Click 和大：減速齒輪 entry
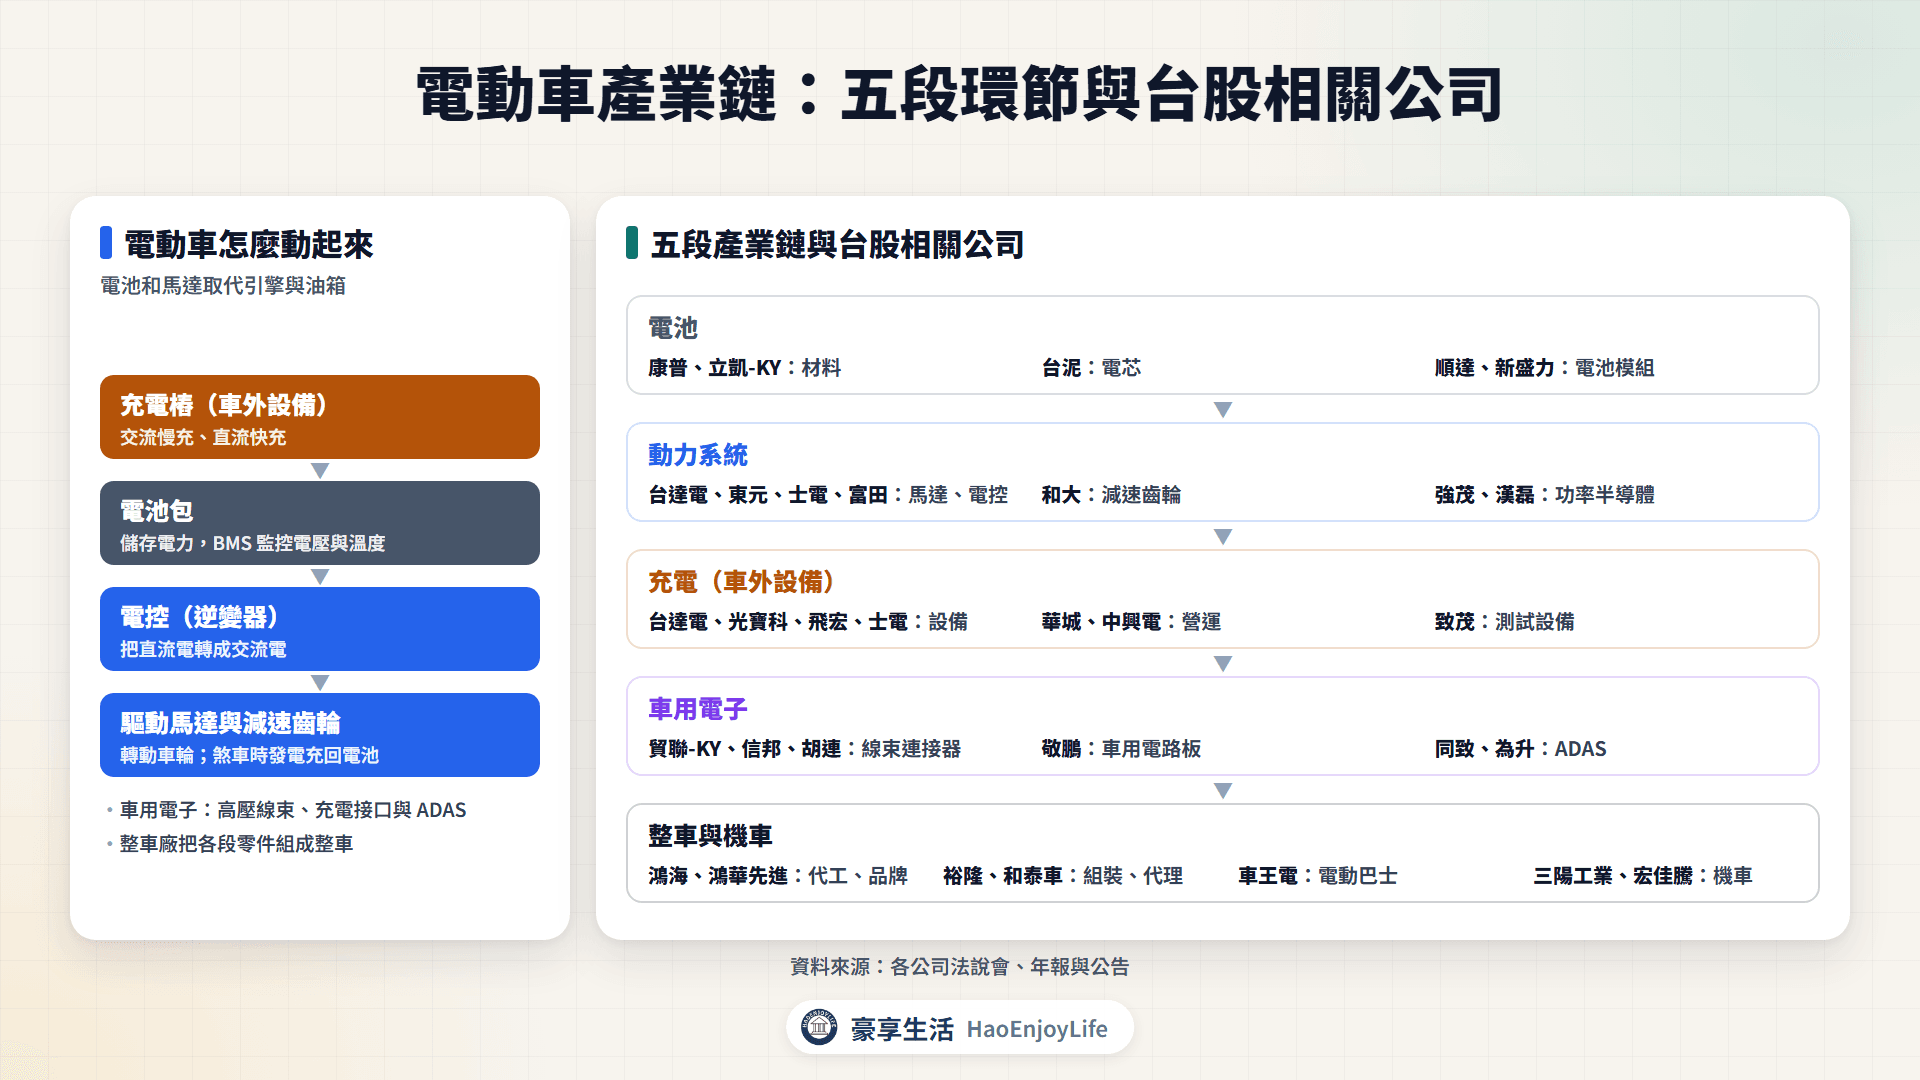This screenshot has width=1920, height=1080. [x=1111, y=495]
